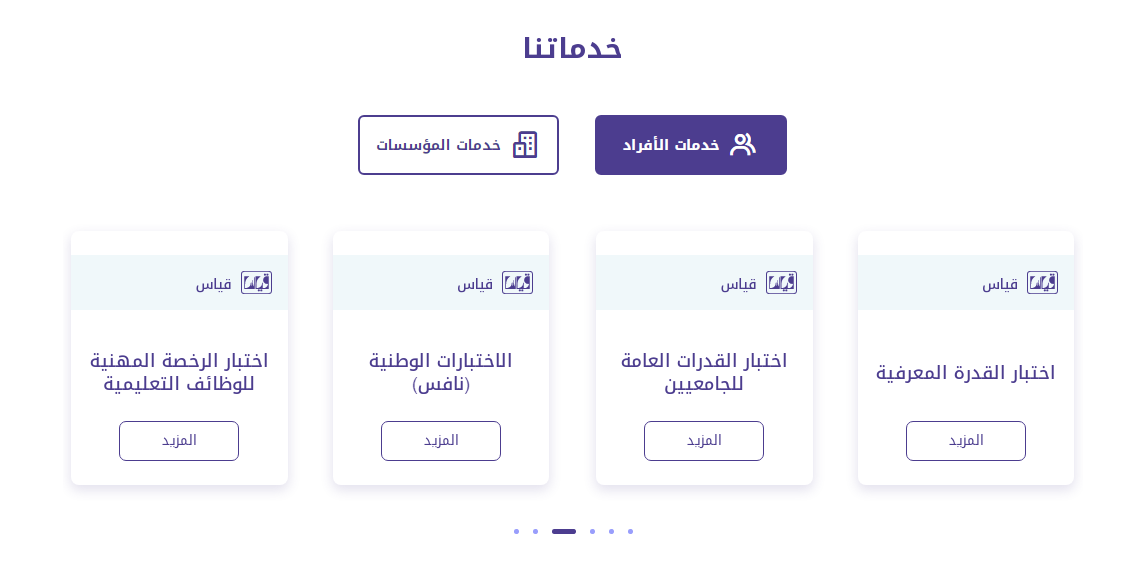Open المزيد for الاختبارات الوطنية (نافس)
The width and height of the screenshot is (1143, 563).
440,441
